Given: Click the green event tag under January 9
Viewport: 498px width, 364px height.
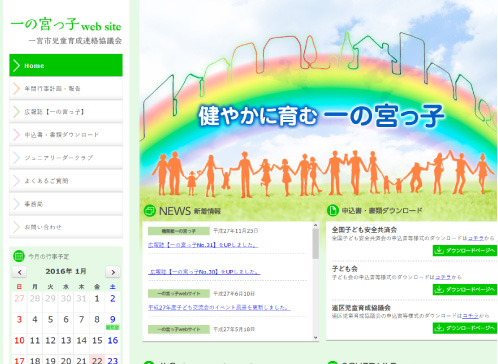Looking at the screenshot, I should click(x=113, y=328).
